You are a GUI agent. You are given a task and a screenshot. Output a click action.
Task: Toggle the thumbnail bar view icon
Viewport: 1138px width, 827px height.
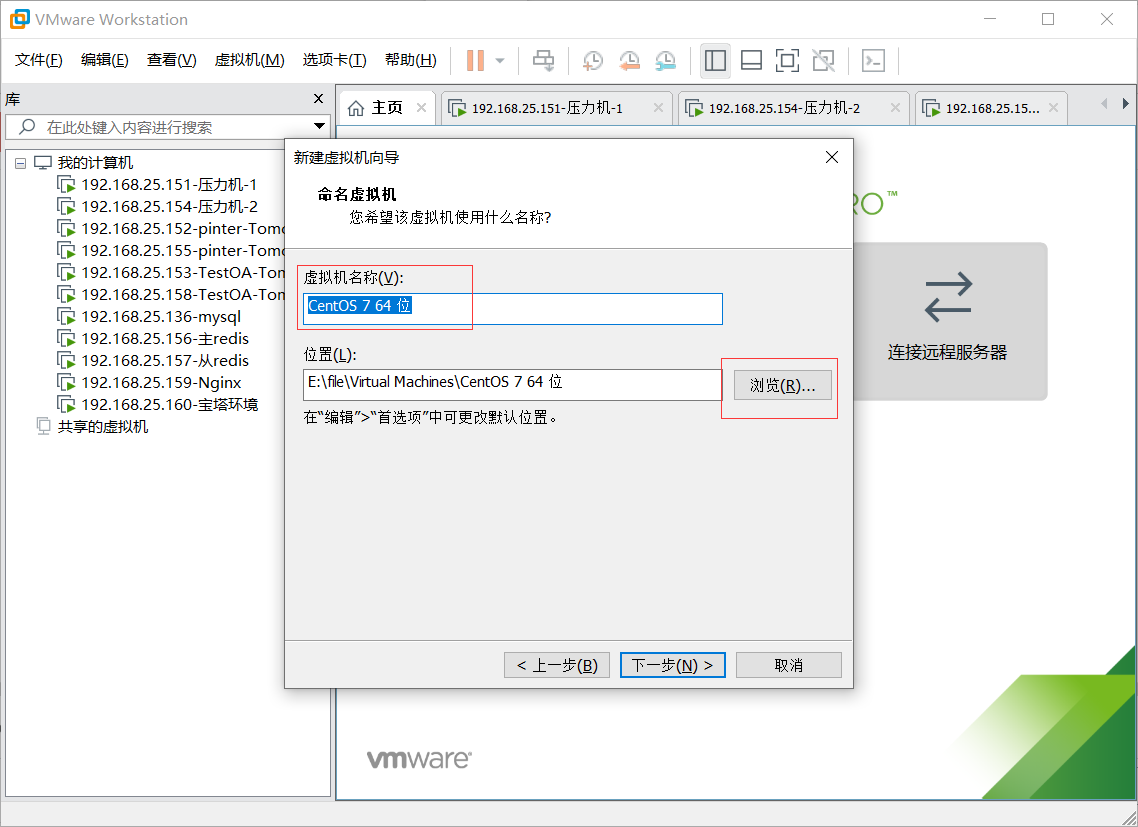tap(751, 60)
